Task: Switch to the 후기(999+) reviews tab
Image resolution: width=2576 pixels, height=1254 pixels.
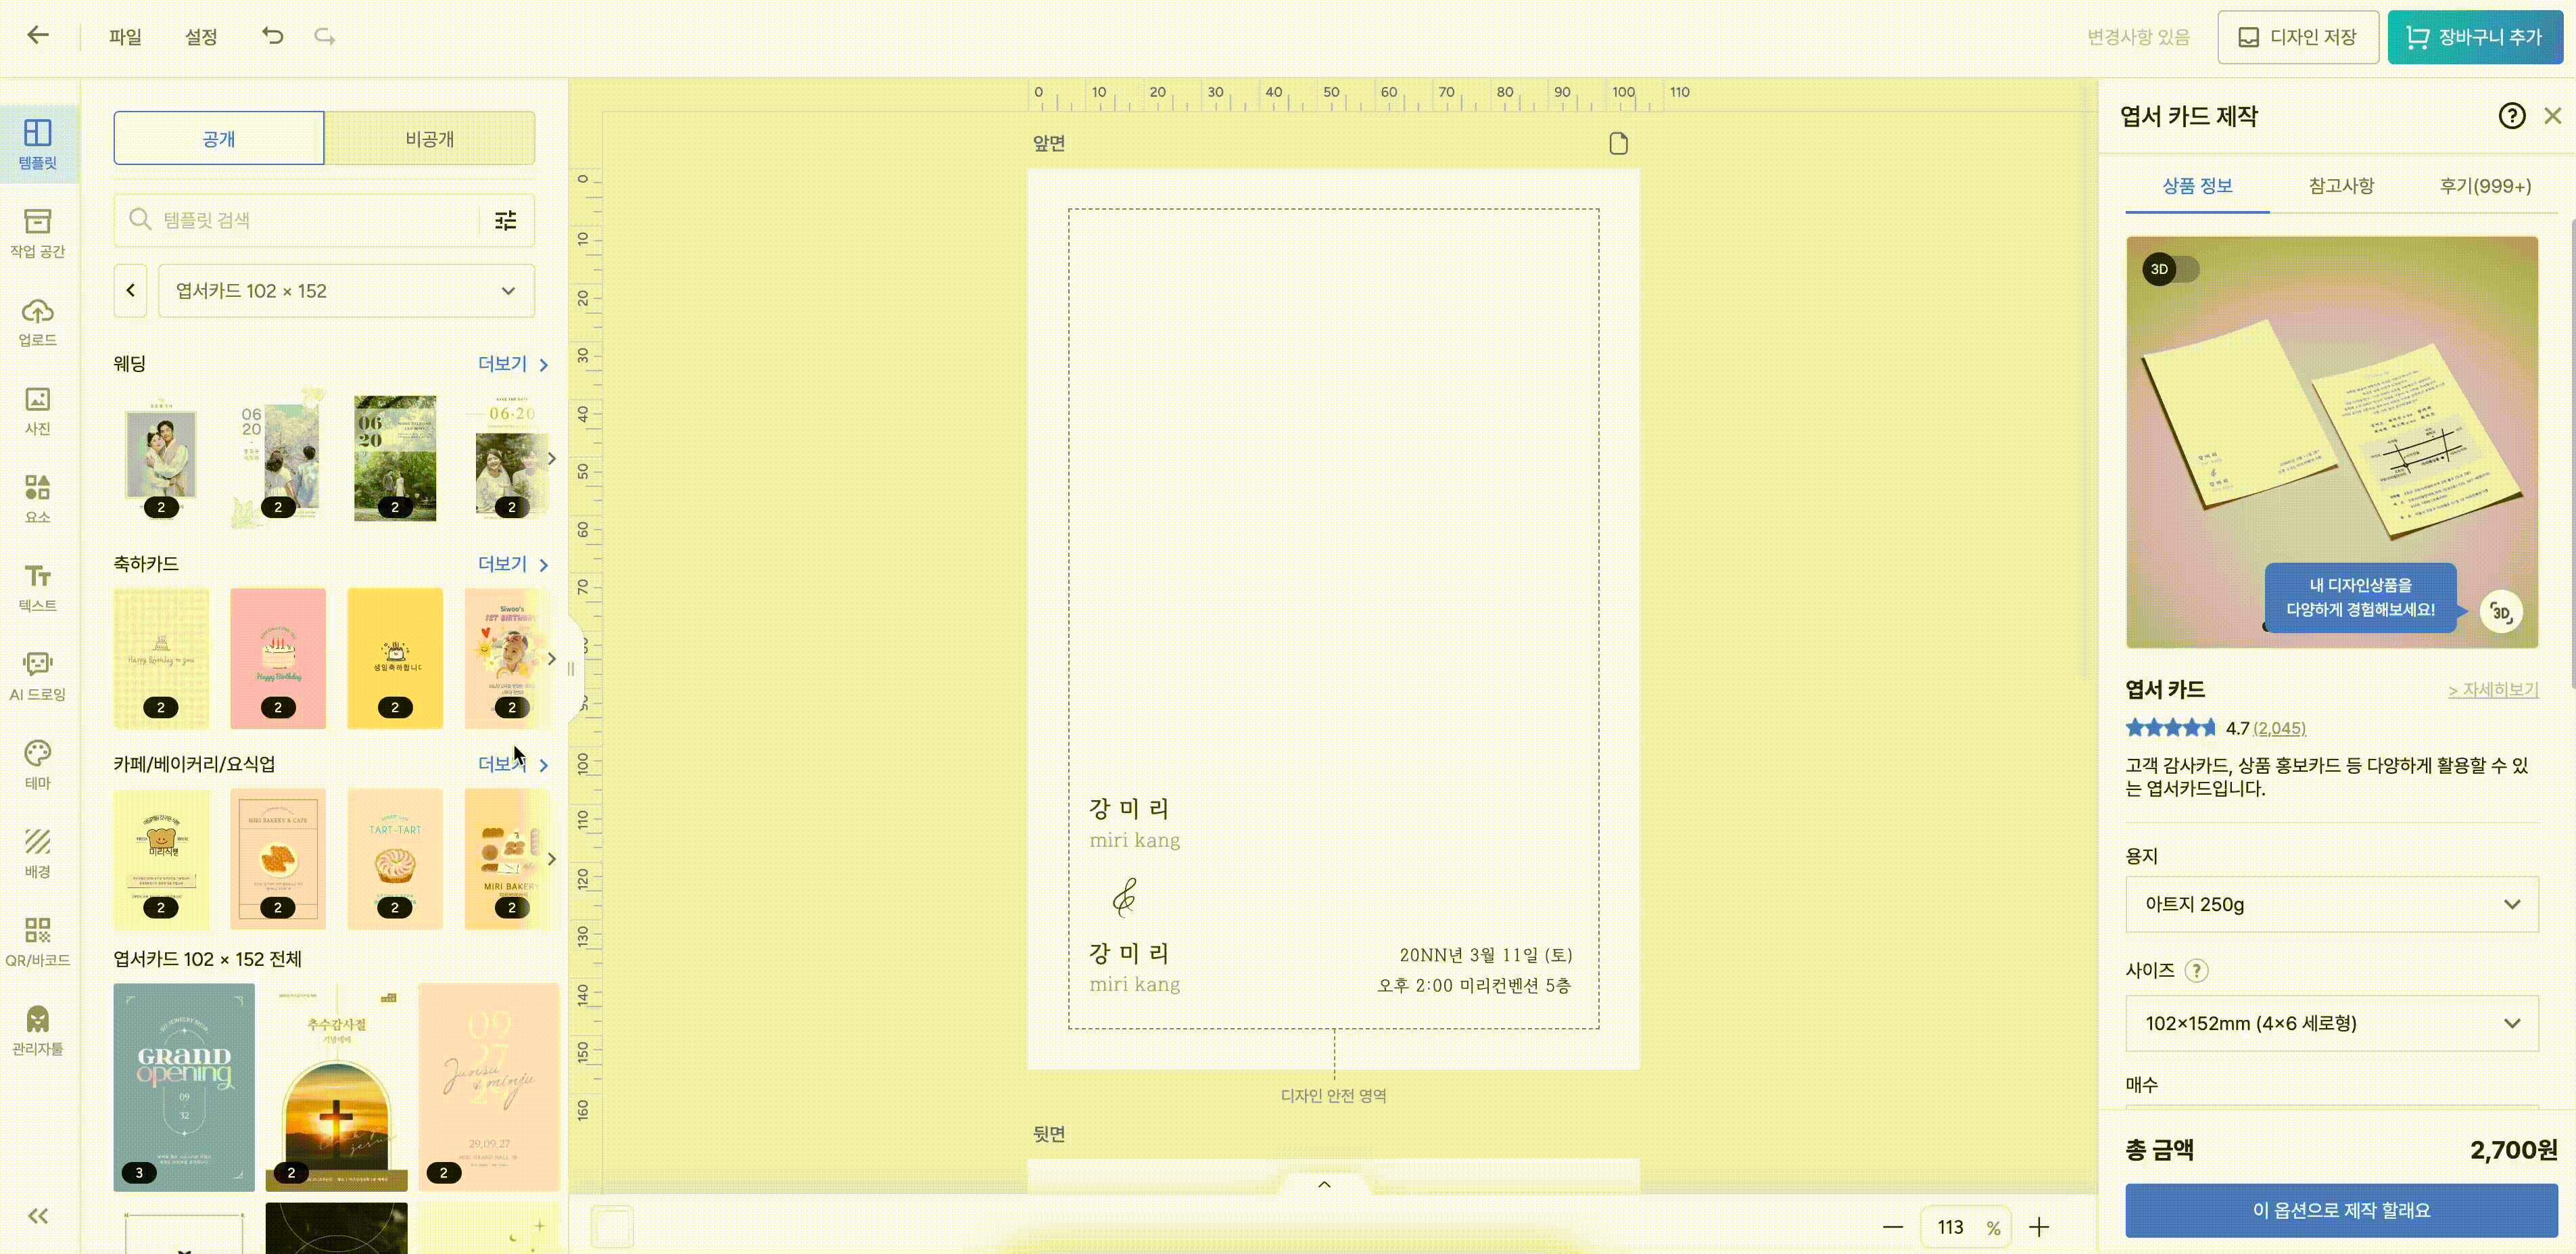Action: [x=2486, y=185]
